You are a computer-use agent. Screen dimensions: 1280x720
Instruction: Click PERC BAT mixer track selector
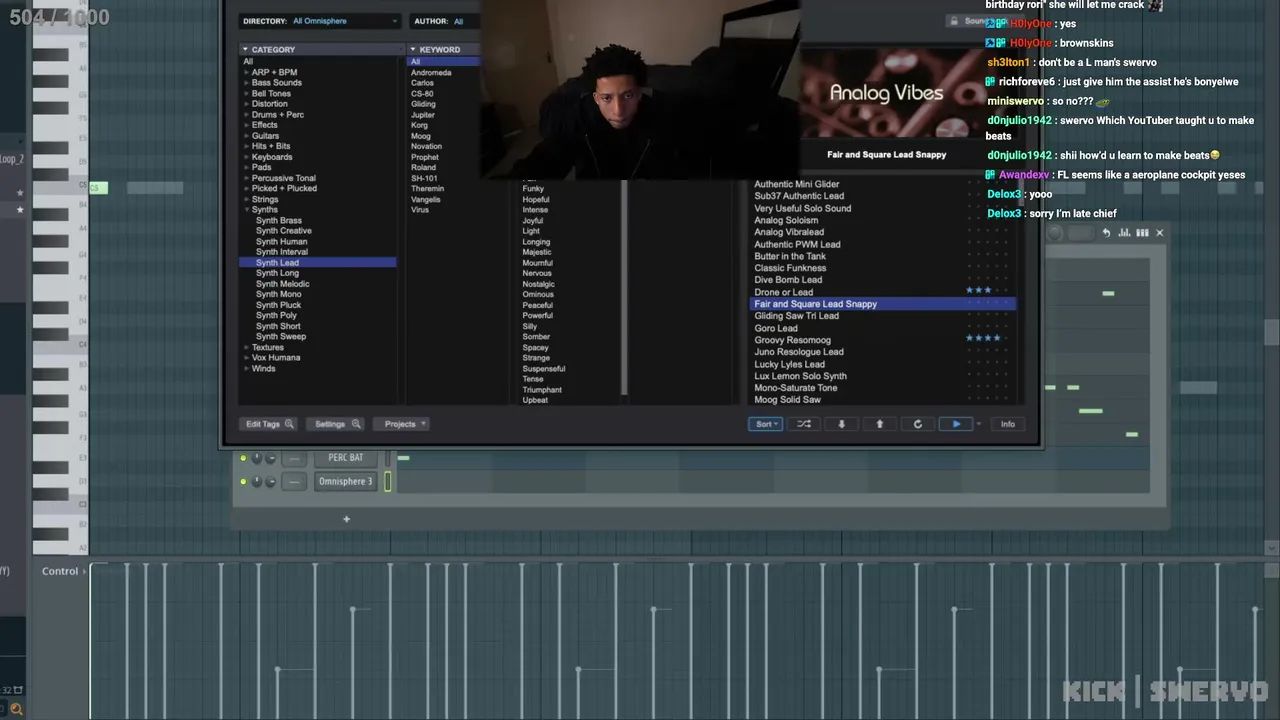point(294,458)
